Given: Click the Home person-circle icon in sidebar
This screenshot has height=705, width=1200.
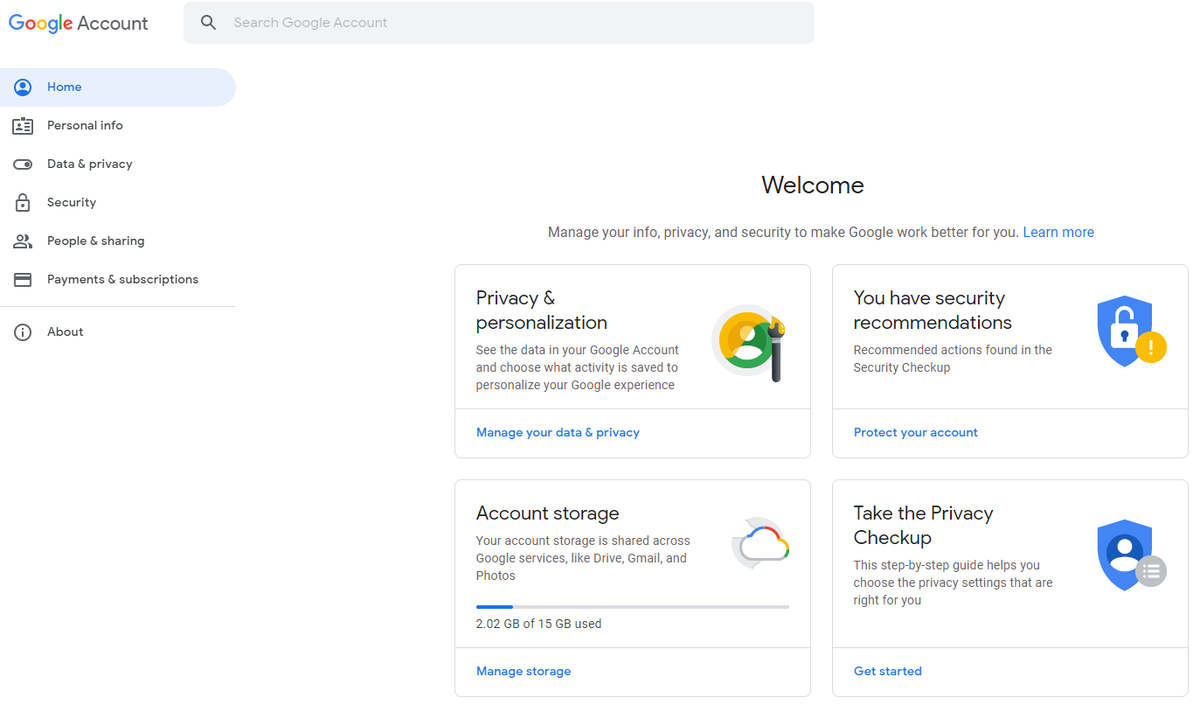Looking at the screenshot, I should click(22, 87).
